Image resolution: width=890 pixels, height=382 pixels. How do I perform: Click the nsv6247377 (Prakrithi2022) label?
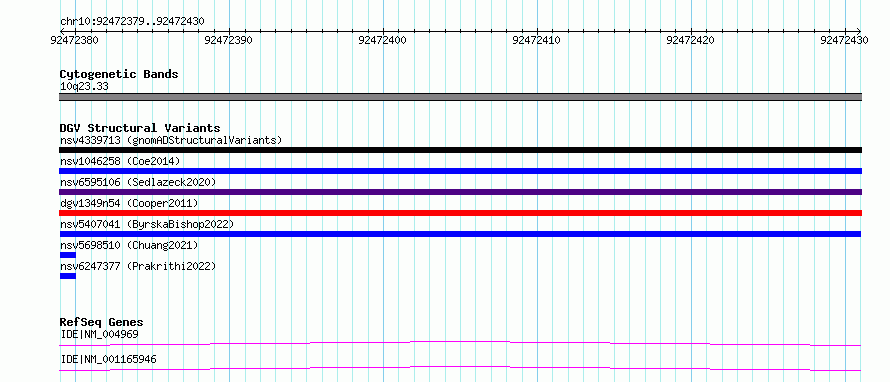[x=138, y=266]
